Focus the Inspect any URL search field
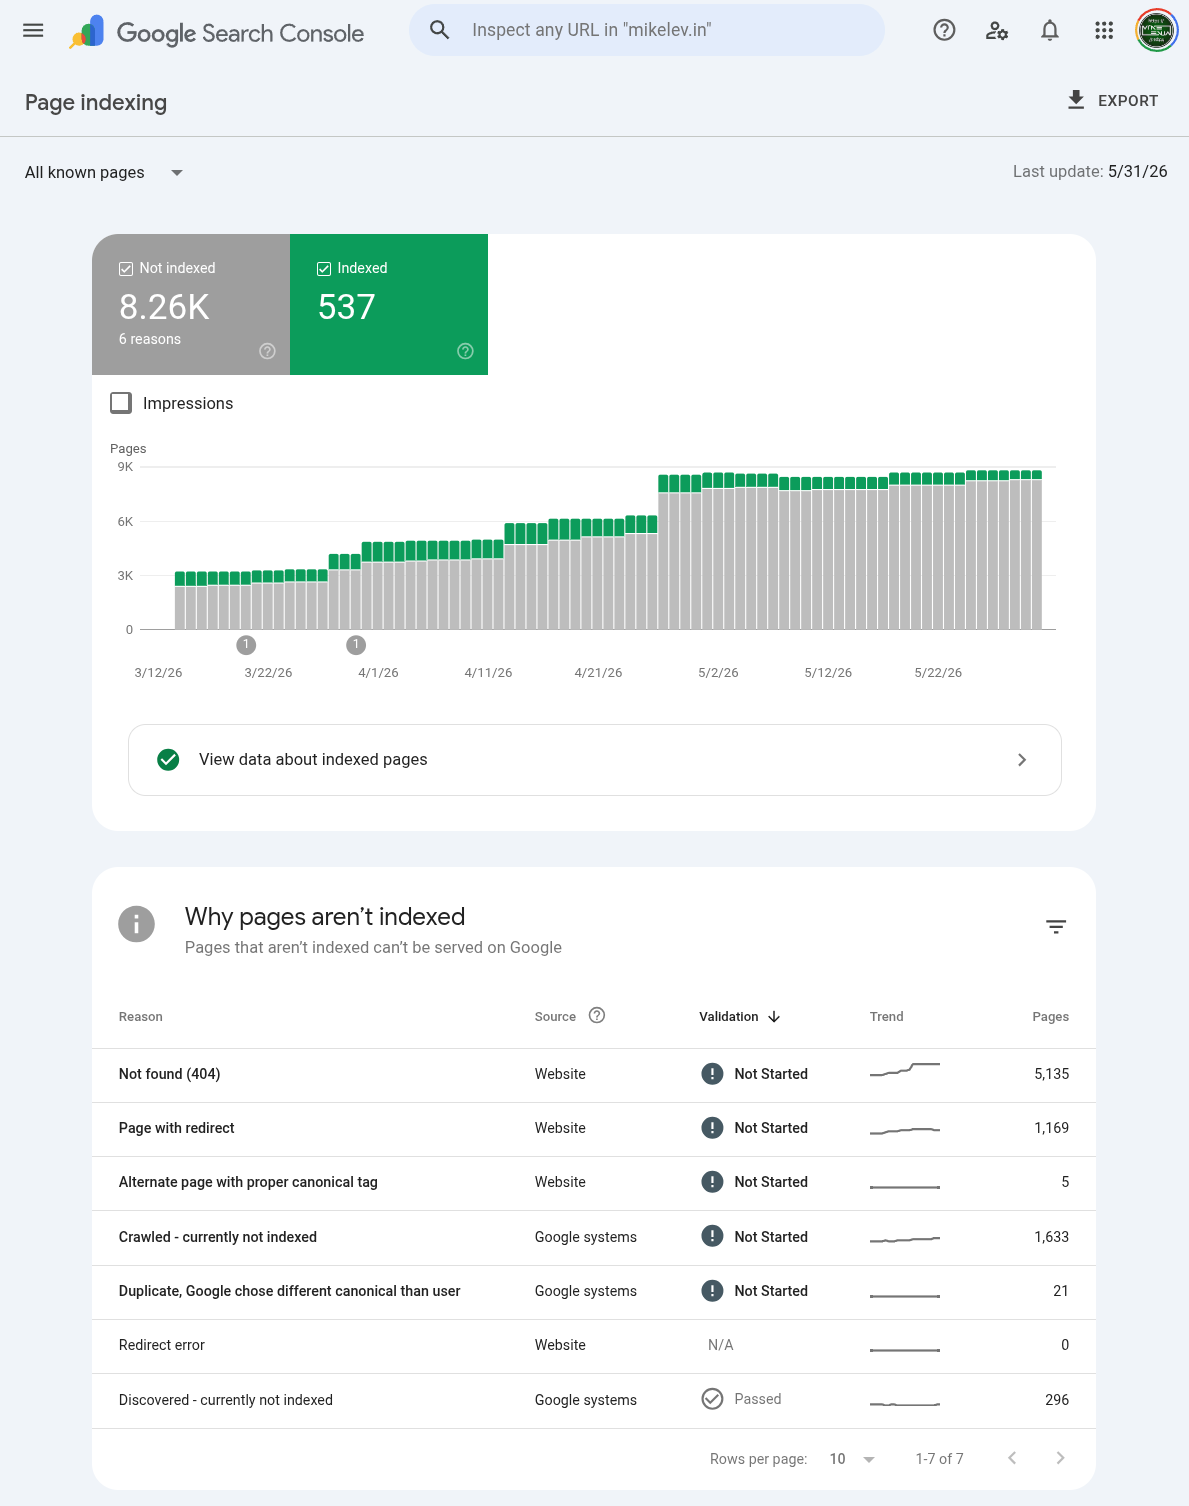This screenshot has height=1506, width=1189. coord(647,30)
